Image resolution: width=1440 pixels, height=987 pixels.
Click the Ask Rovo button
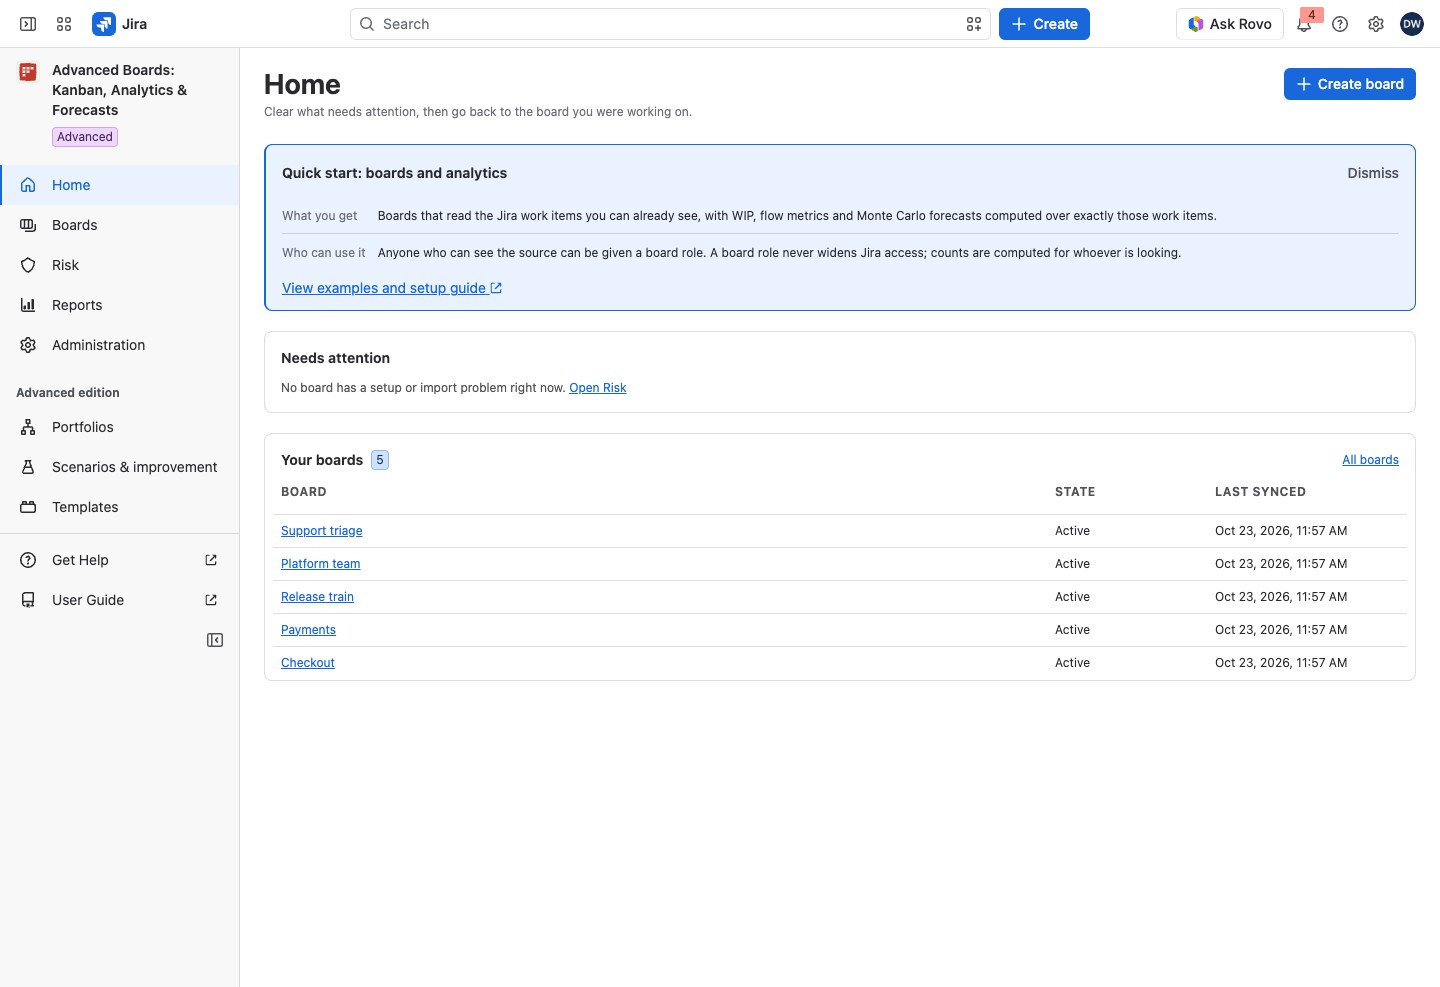[1230, 24]
